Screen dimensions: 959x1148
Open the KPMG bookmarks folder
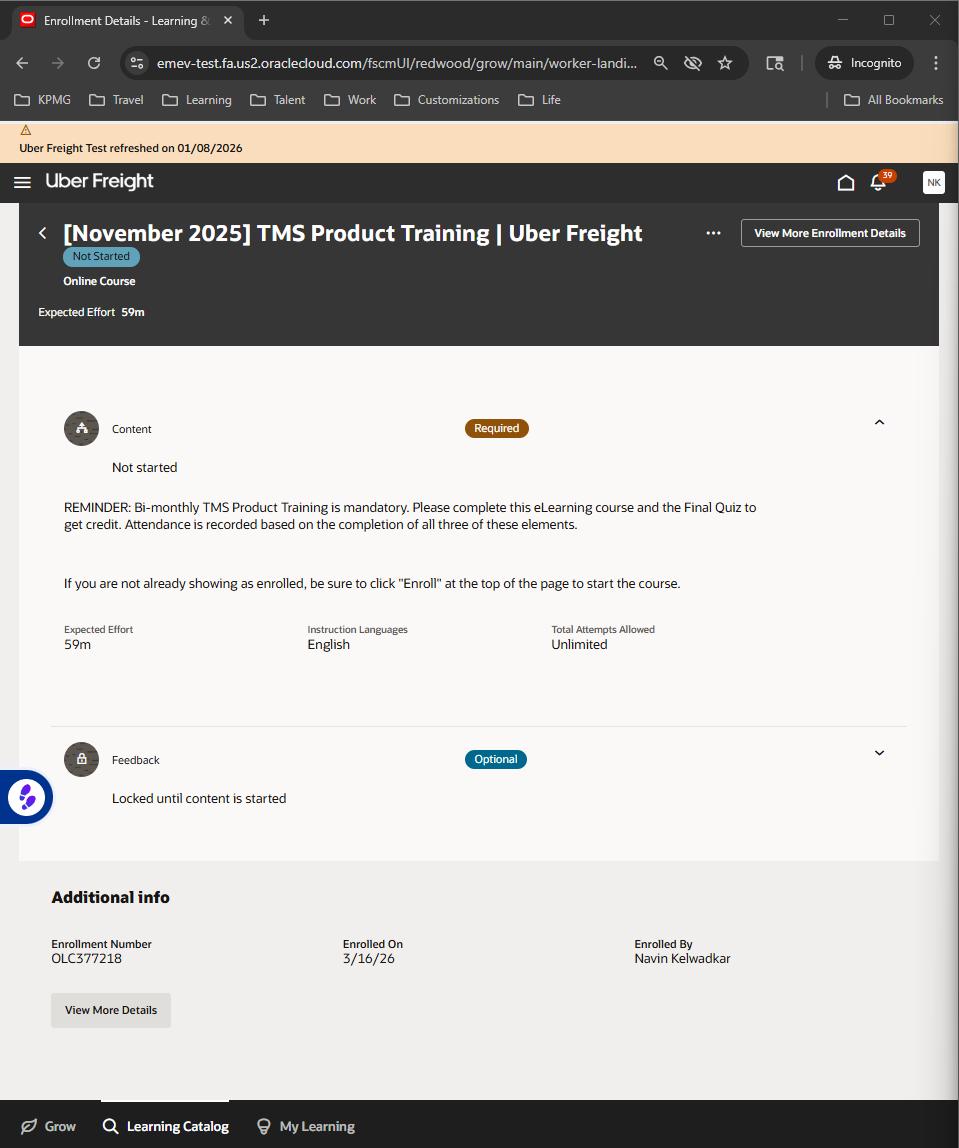[43, 100]
